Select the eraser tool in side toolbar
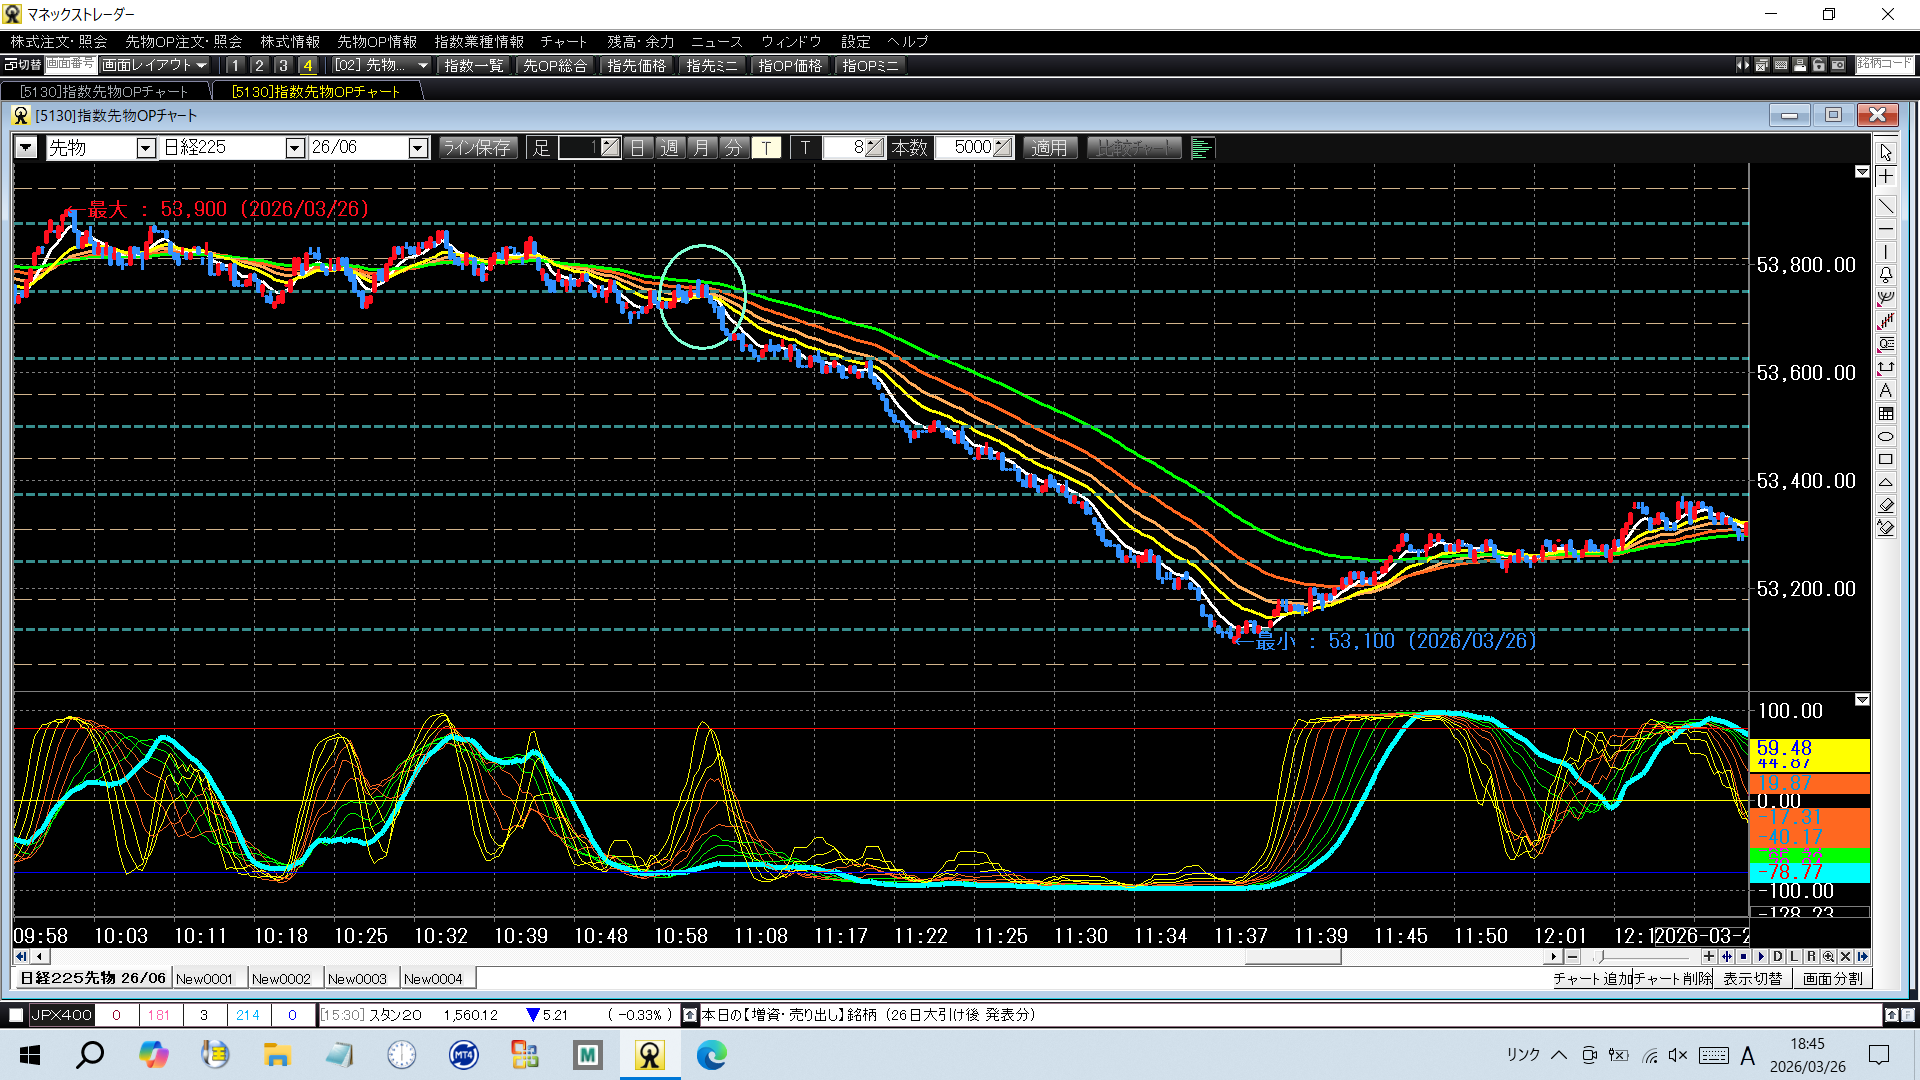 tap(1885, 505)
